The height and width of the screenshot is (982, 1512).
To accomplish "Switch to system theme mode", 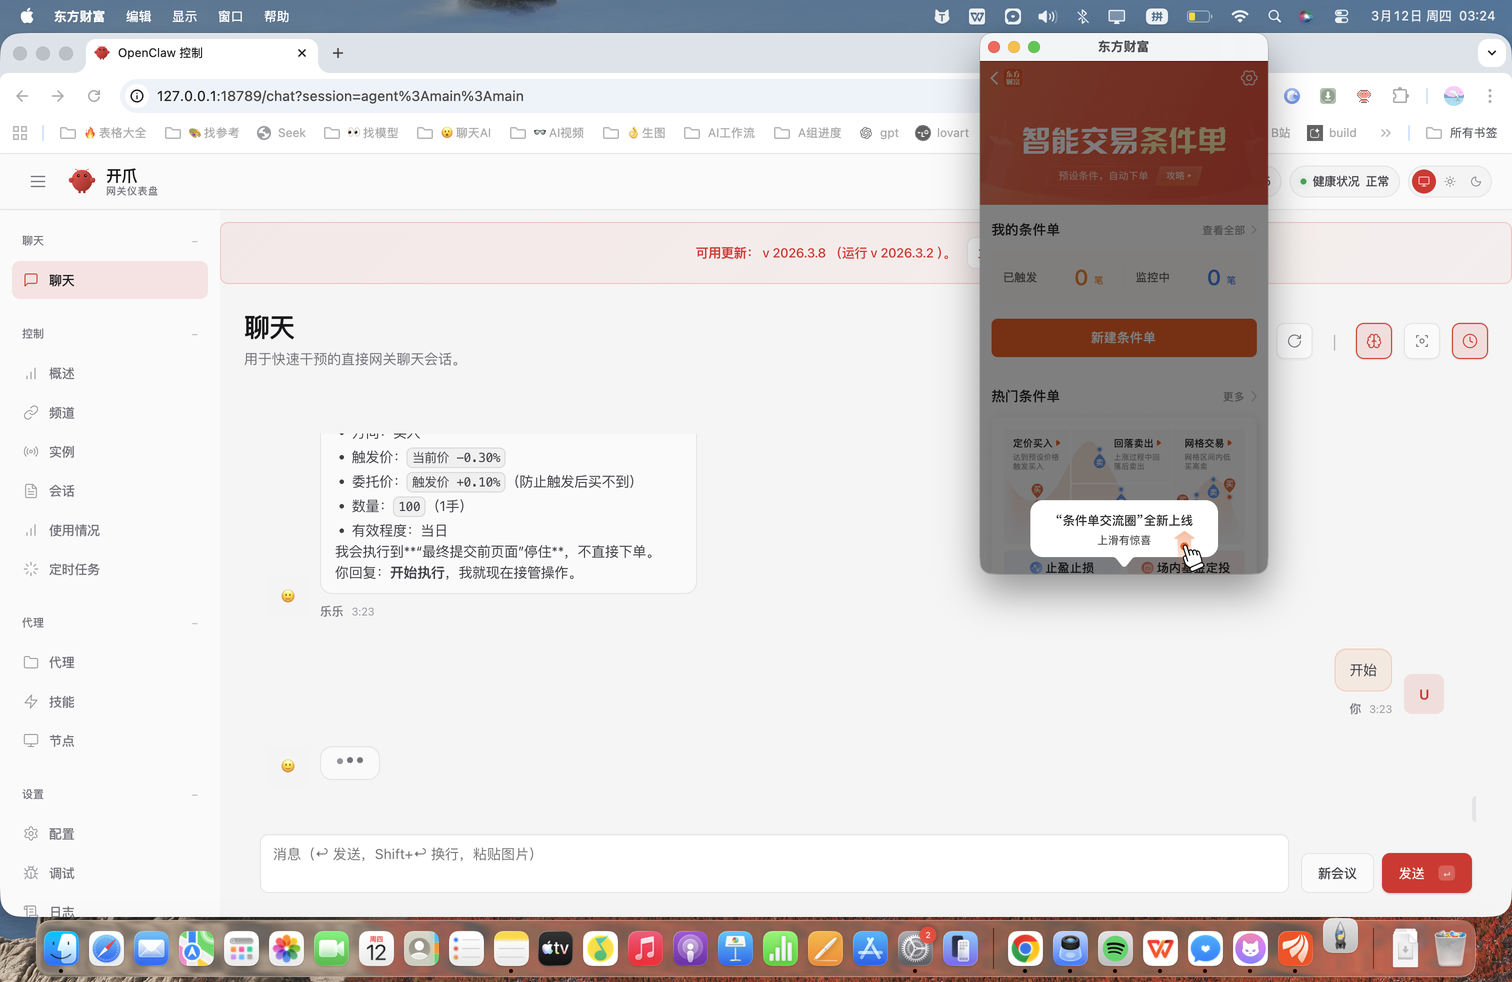I will point(1423,182).
